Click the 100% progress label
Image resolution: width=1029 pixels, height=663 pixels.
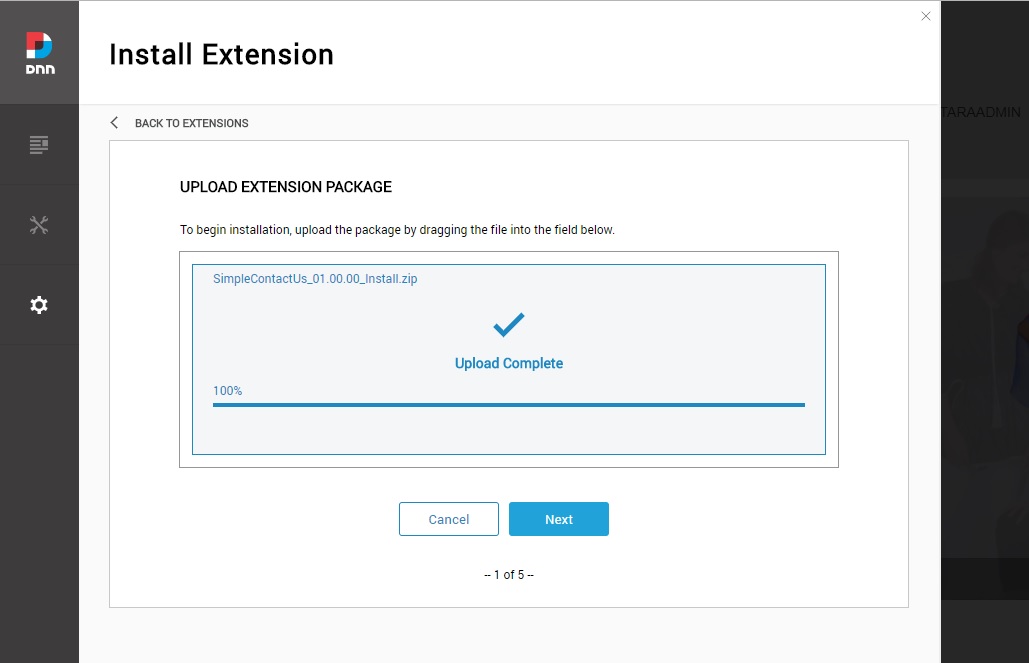click(227, 391)
